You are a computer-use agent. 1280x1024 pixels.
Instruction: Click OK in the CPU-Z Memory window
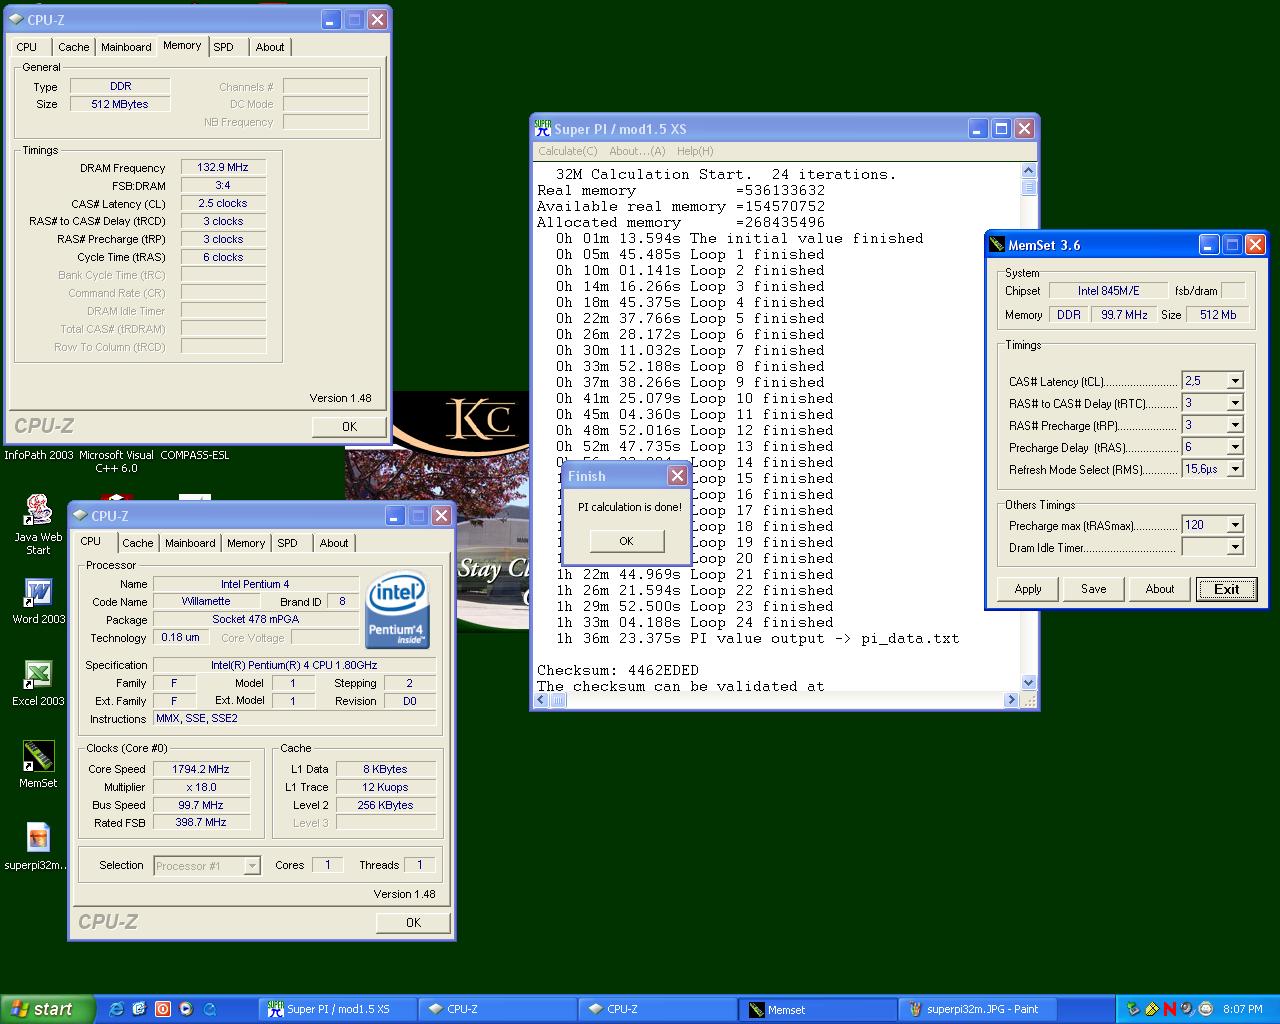pyautogui.click(x=349, y=426)
